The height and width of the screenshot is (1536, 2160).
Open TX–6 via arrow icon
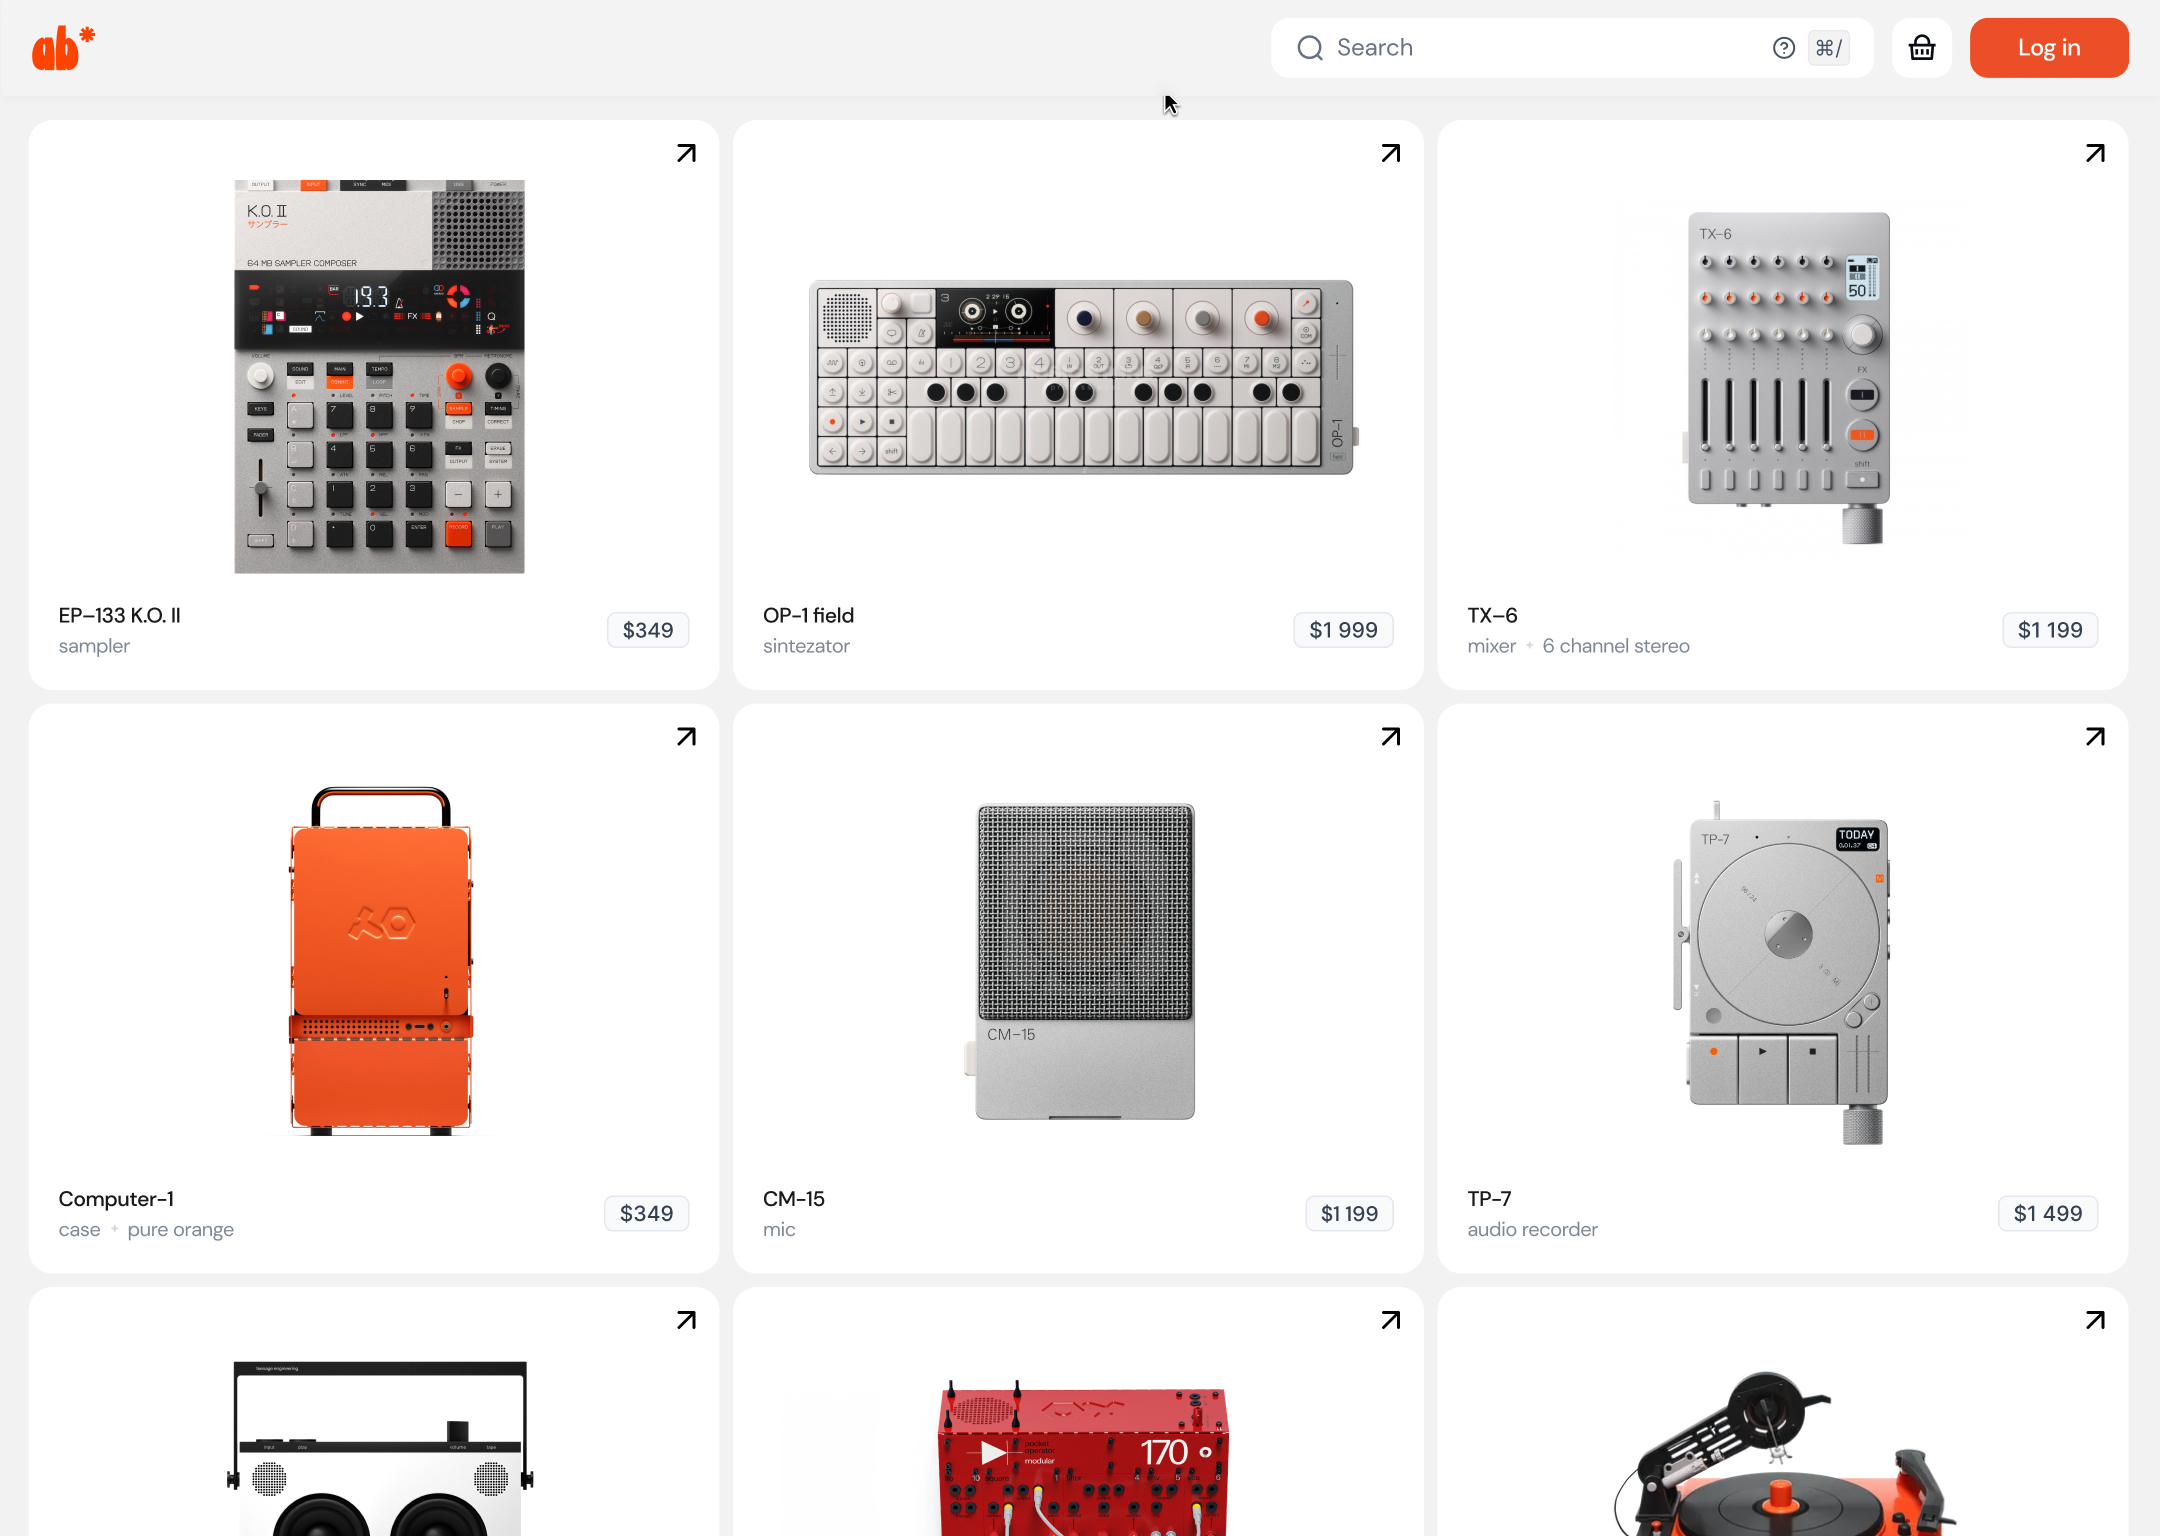pos(2095,153)
